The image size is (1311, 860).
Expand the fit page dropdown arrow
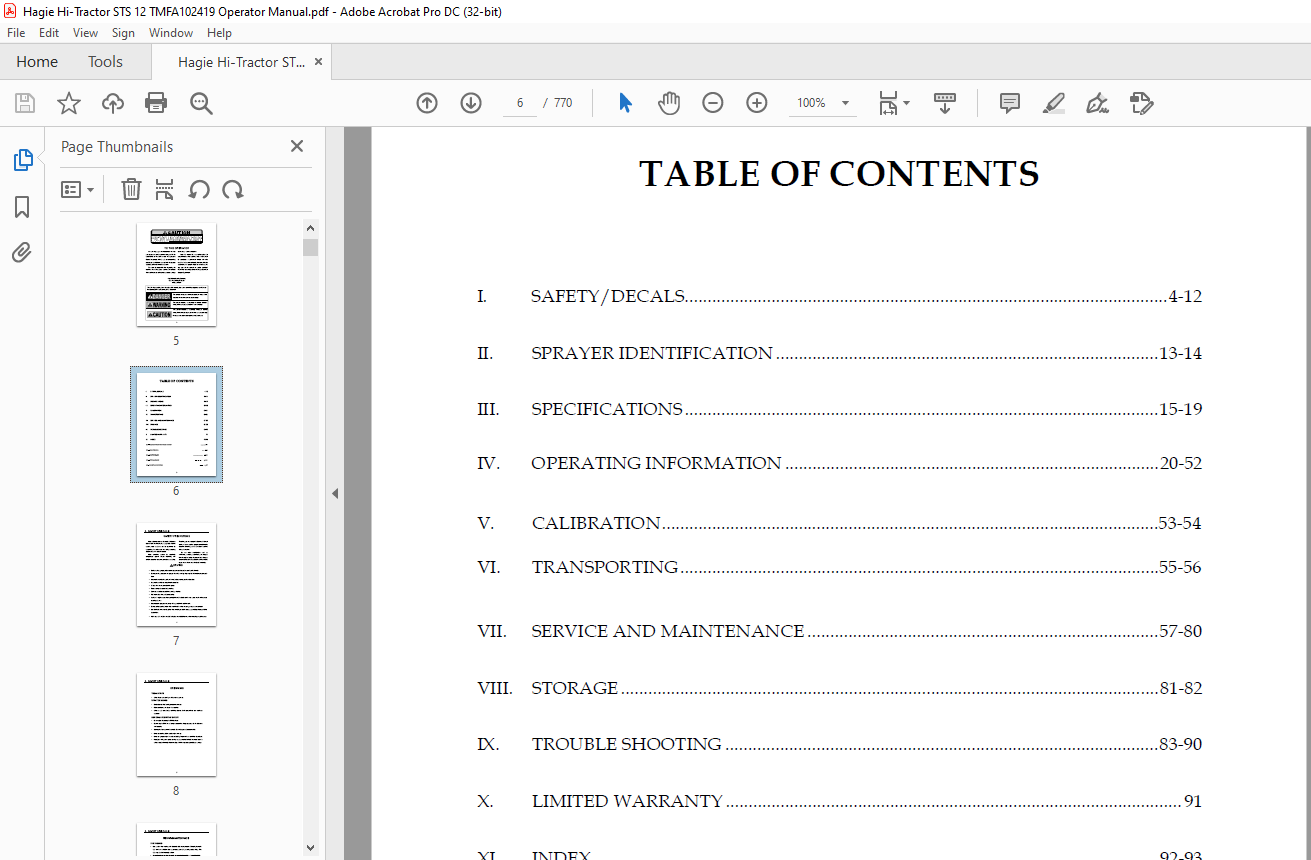click(x=906, y=103)
